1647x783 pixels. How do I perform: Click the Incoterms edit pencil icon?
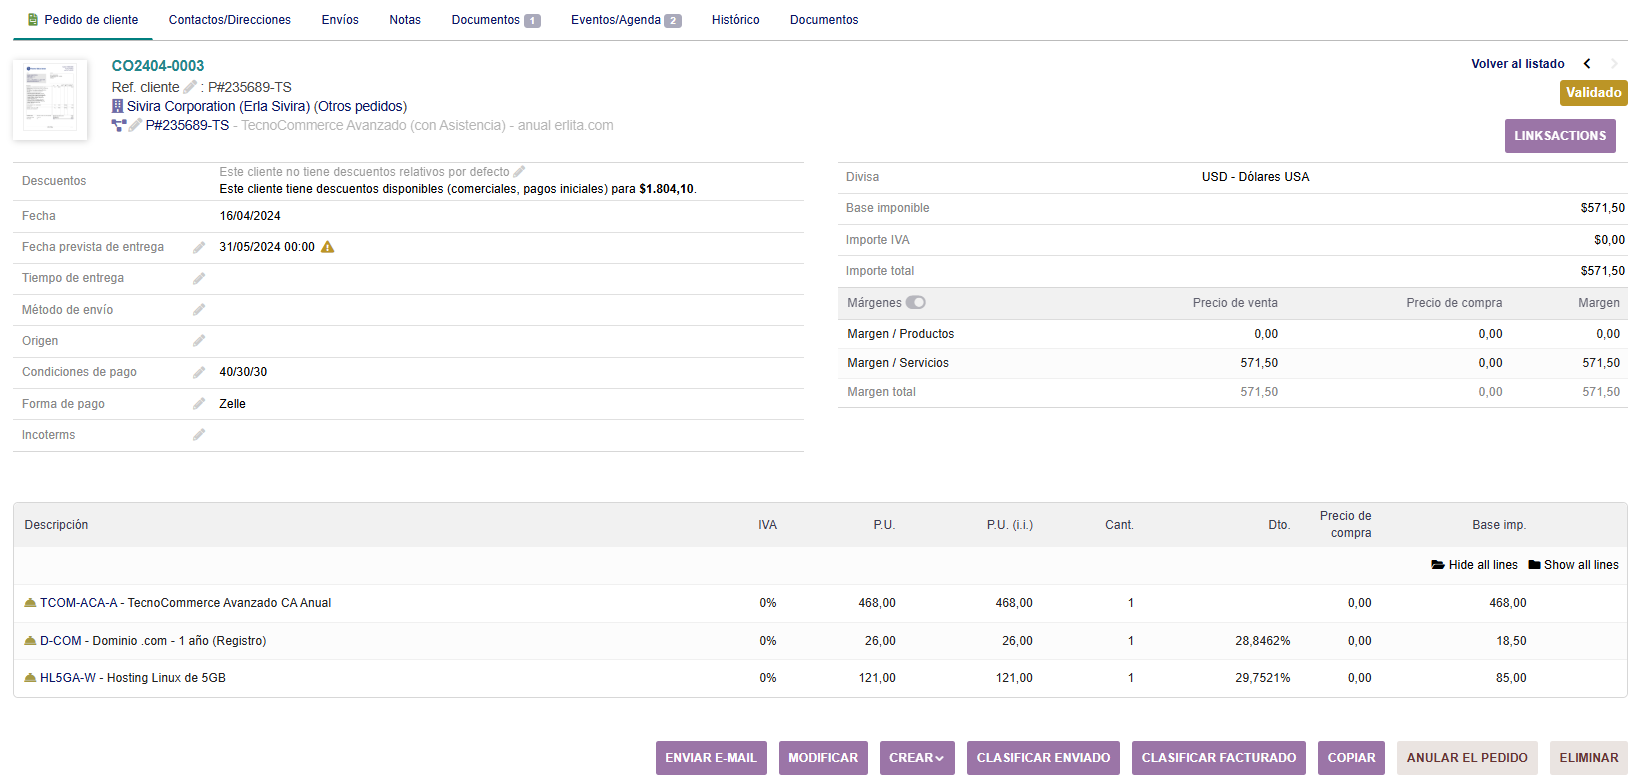coord(199,435)
